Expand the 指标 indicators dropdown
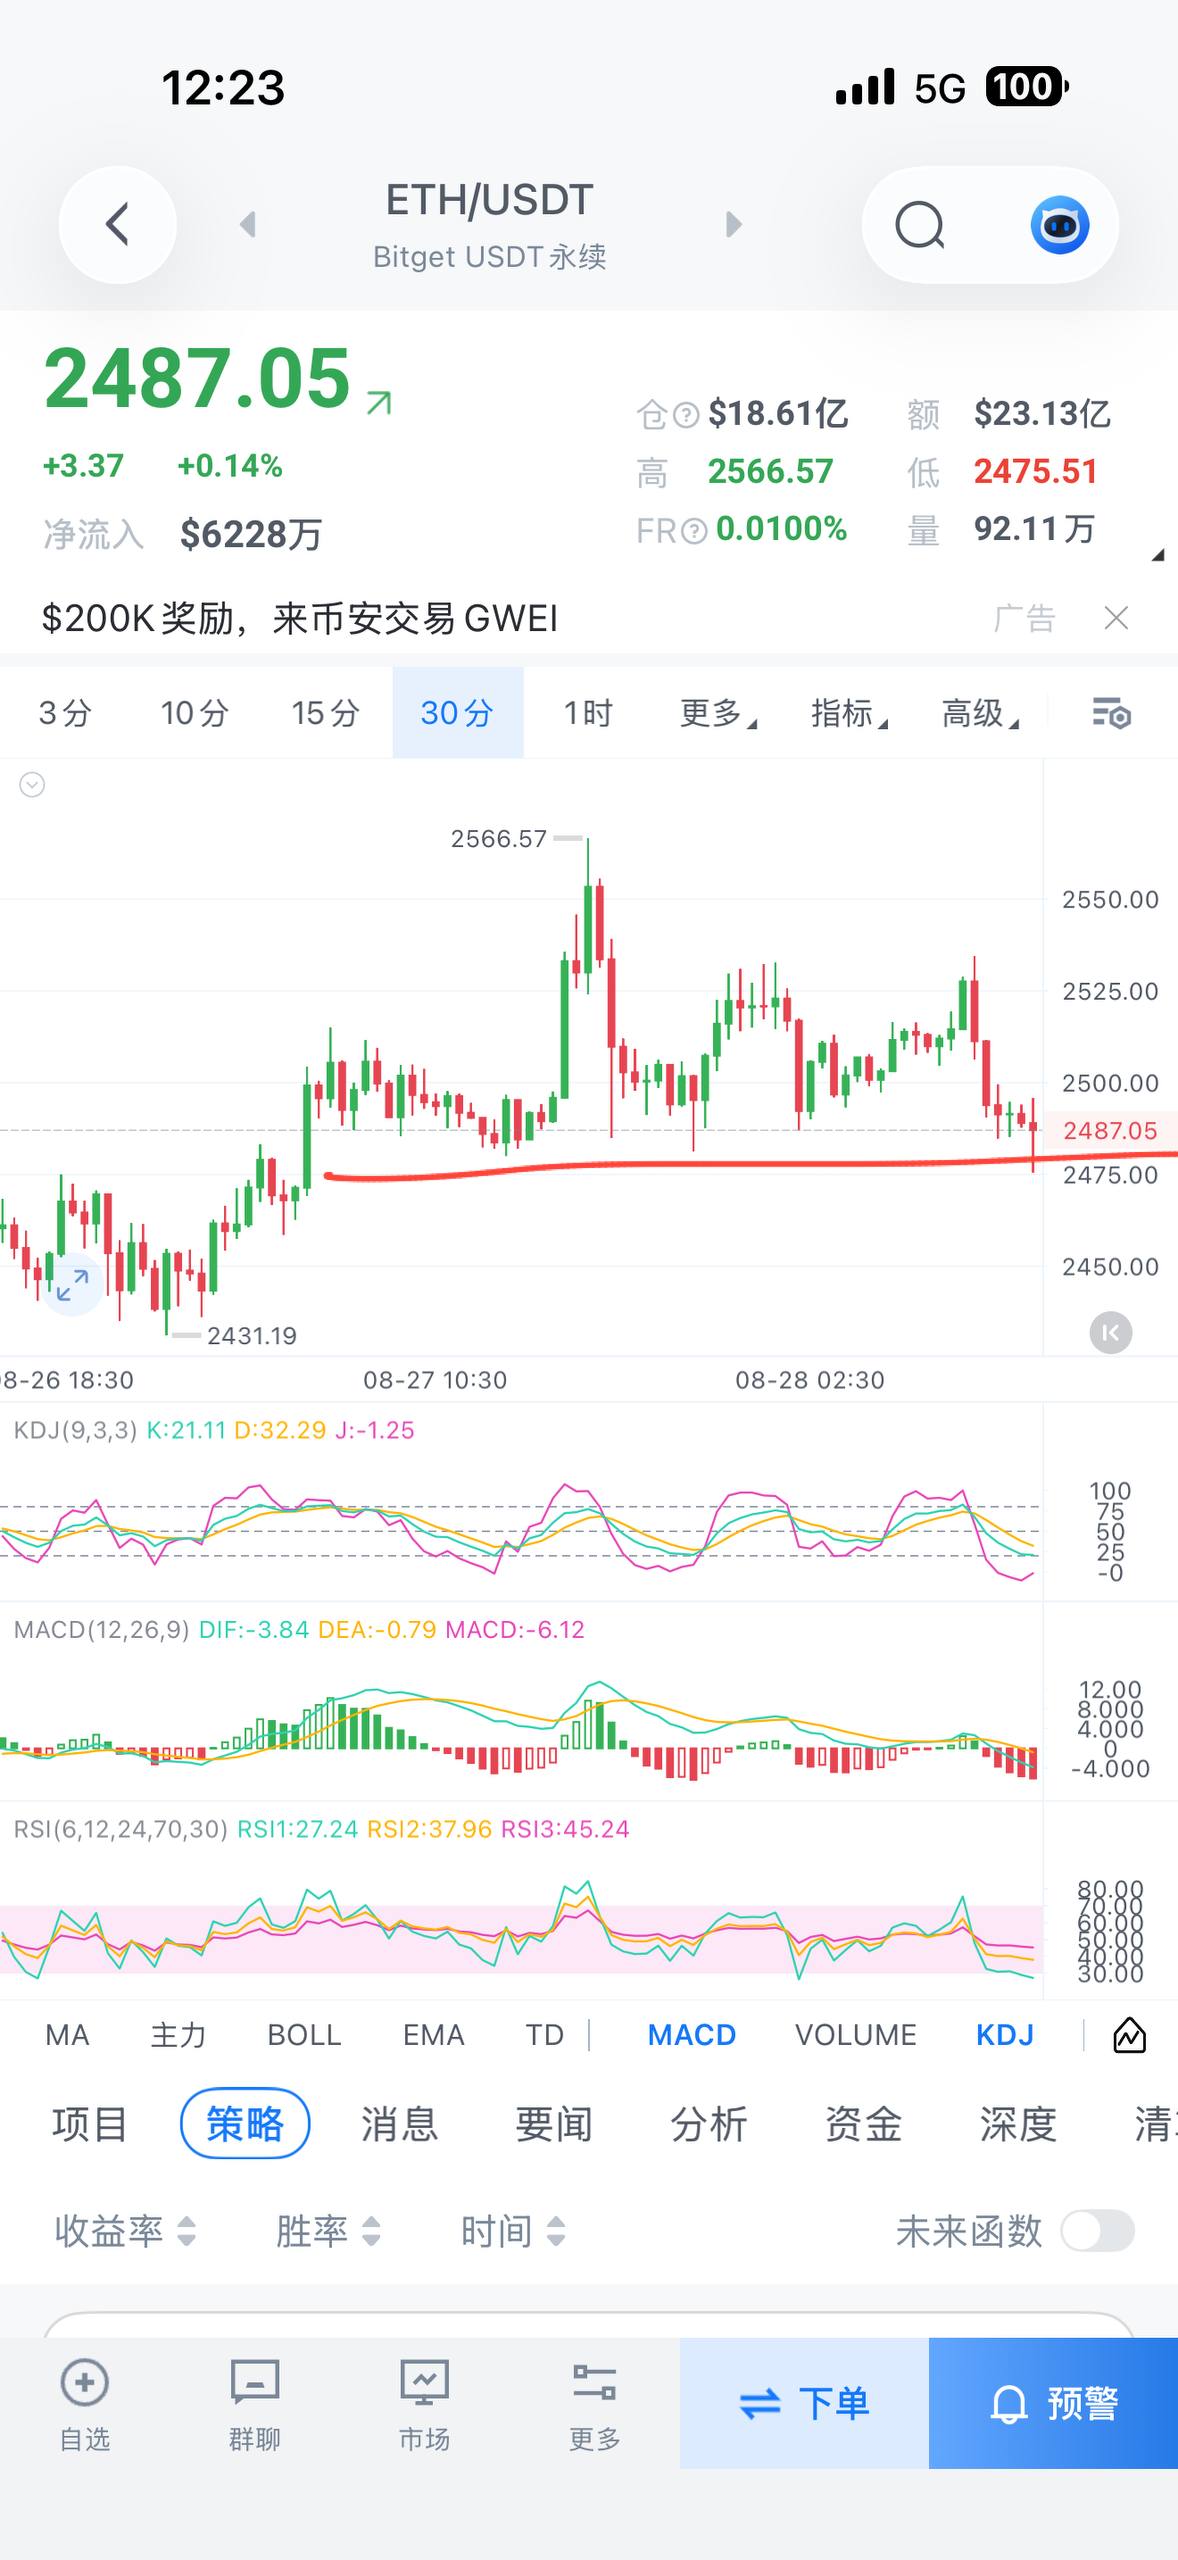Image resolution: width=1178 pixels, height=2560 pixels. (849, 713)
